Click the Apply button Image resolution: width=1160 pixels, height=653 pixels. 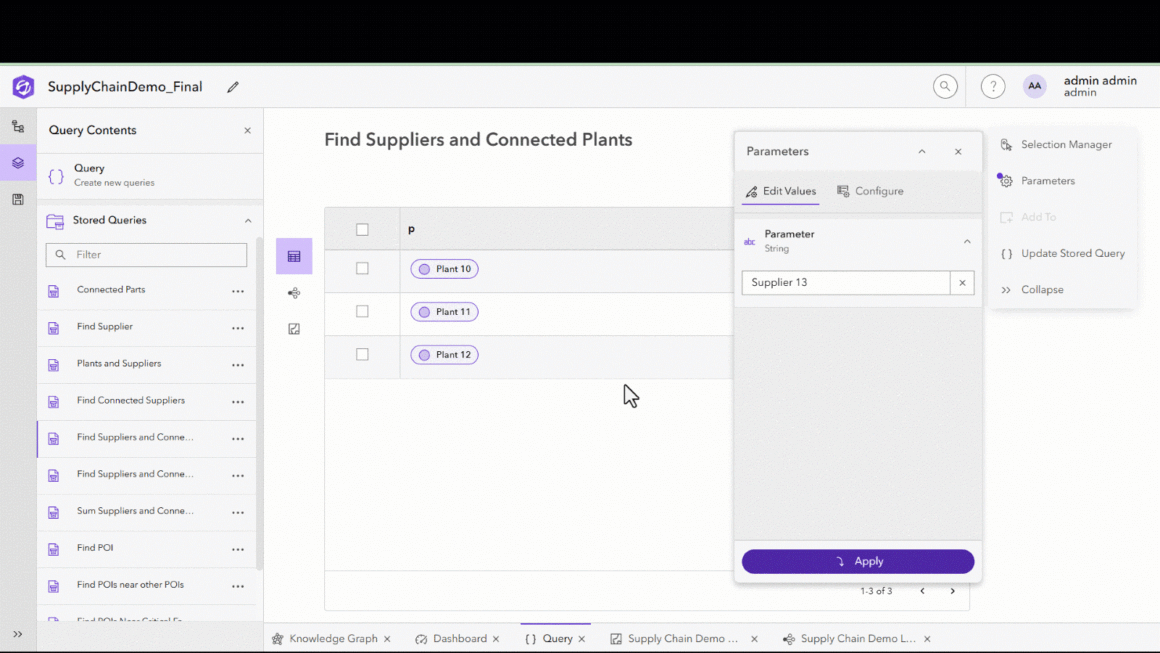pos(857,561)
